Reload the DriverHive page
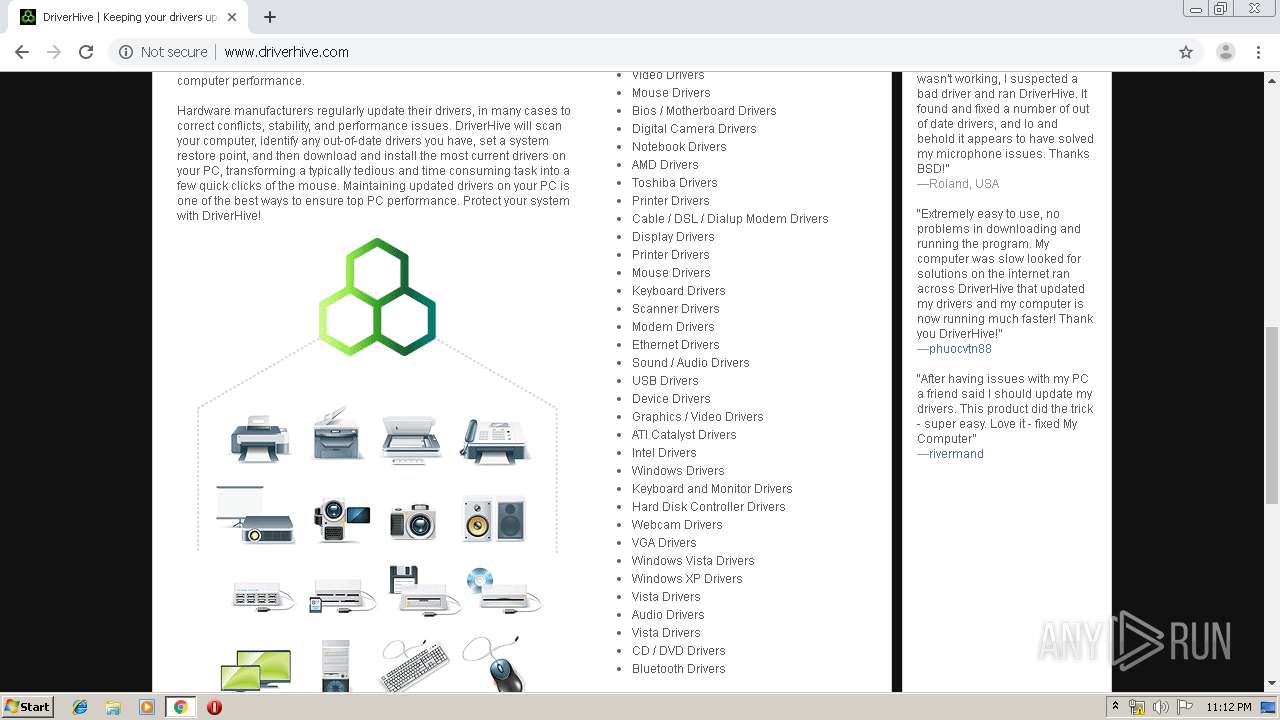Viewport: 1280px width, 720px height. [86, 52]
